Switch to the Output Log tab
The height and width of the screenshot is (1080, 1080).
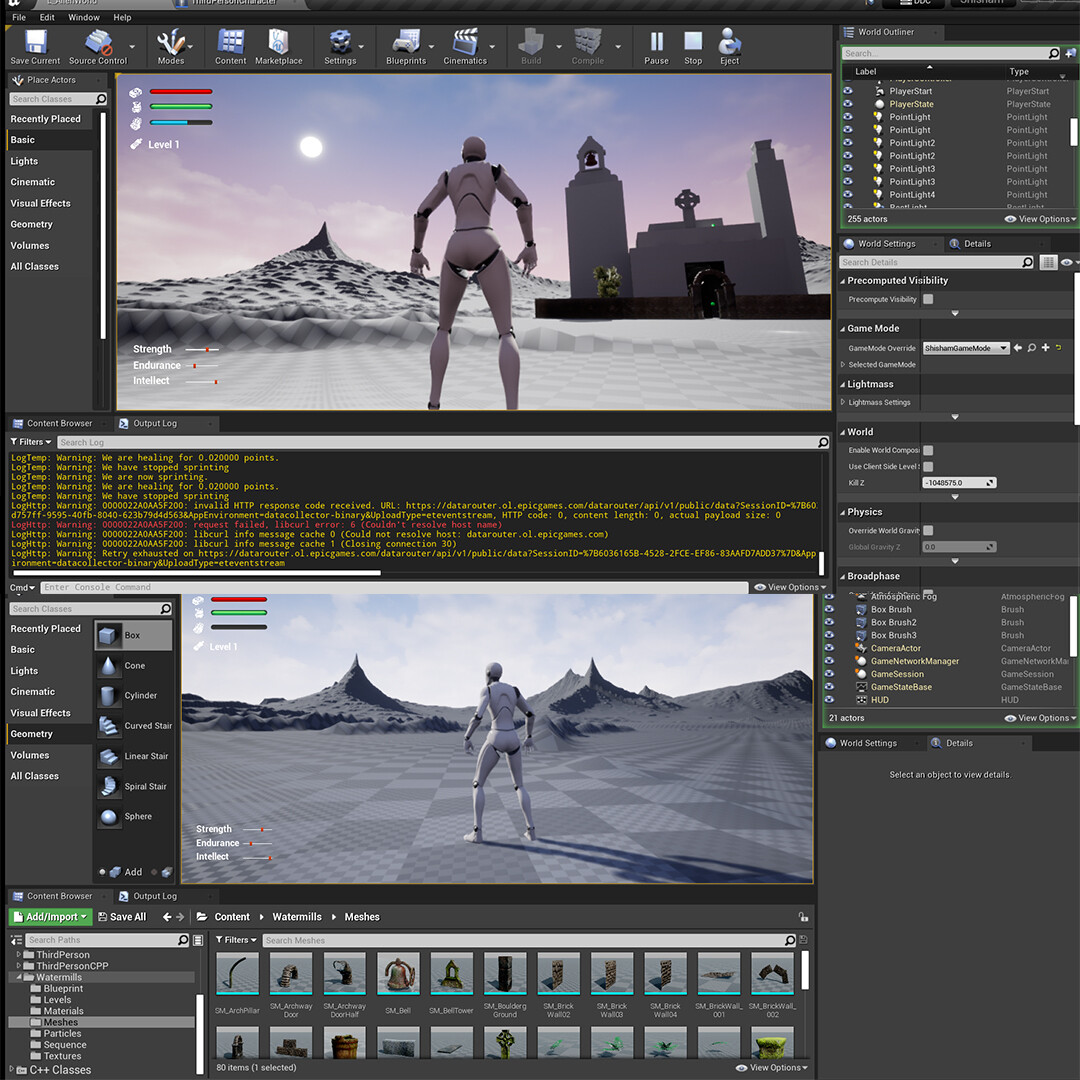tap(155, 423)
